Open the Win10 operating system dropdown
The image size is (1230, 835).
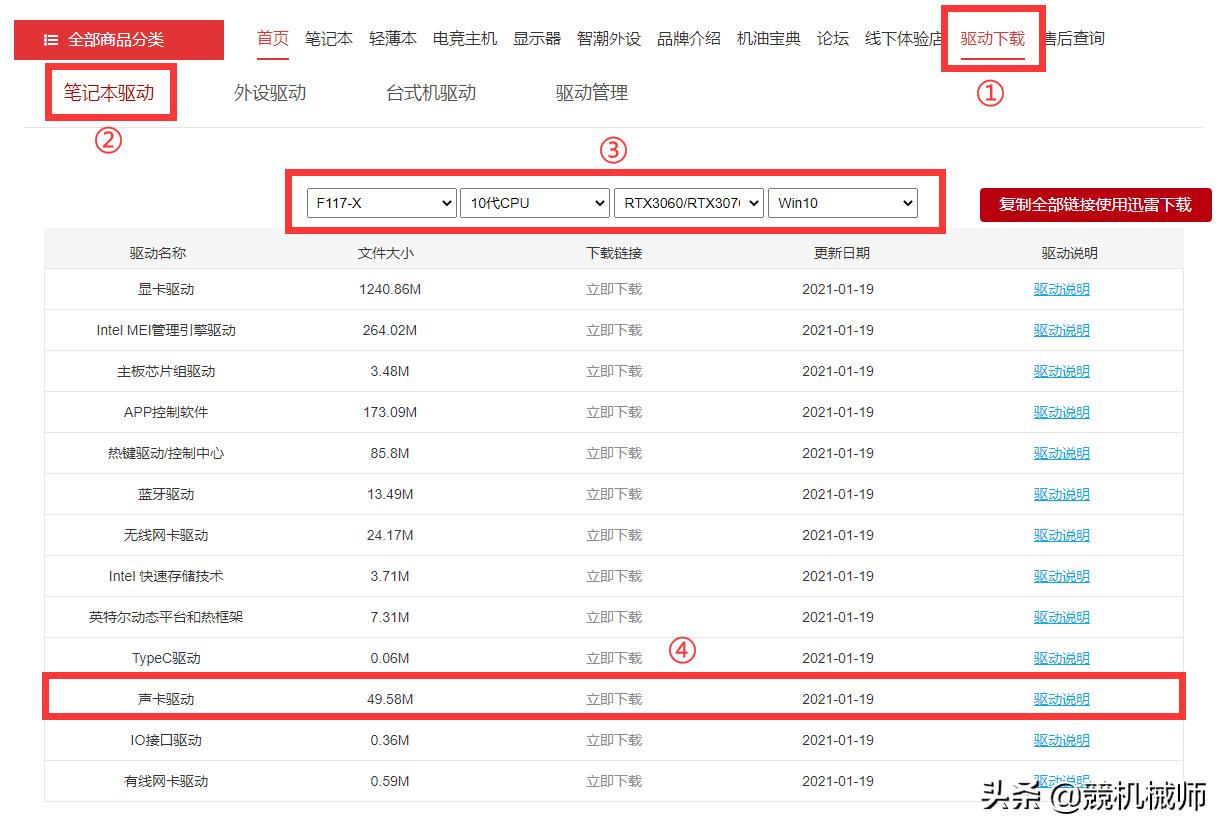coord(842,202)
